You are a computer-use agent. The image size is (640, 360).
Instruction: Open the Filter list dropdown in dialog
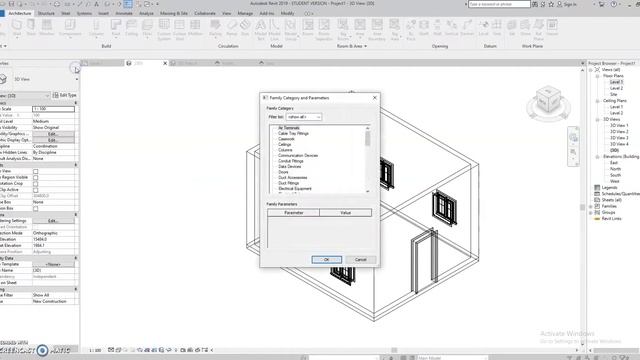tap(304, 117)
